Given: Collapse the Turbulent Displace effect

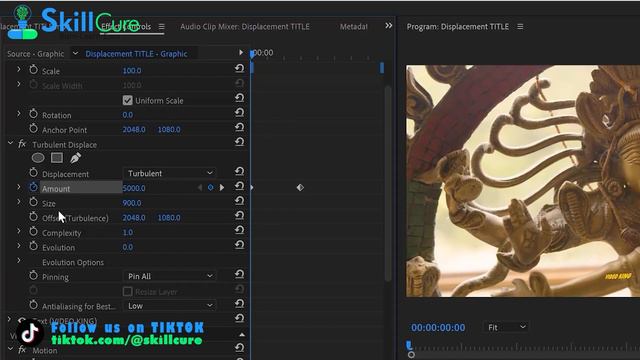Looking at the screenshot, I should (11, 143).
